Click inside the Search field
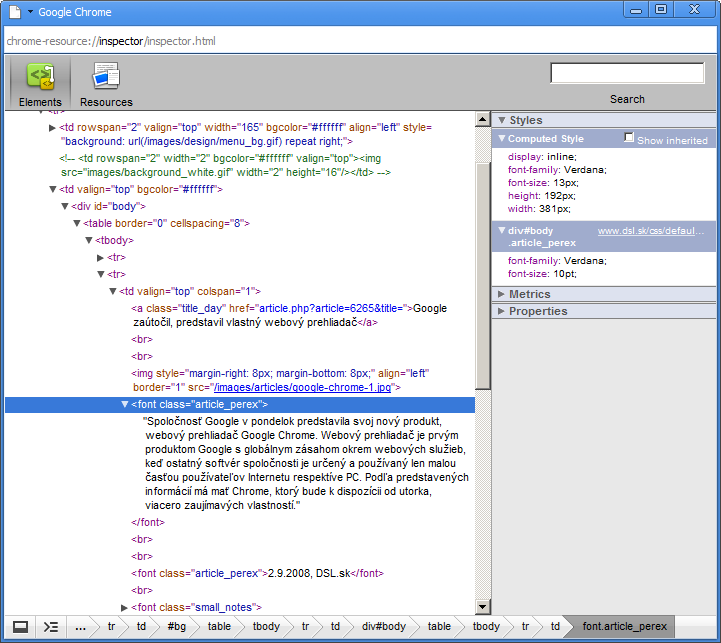 [x=627, y=73]
